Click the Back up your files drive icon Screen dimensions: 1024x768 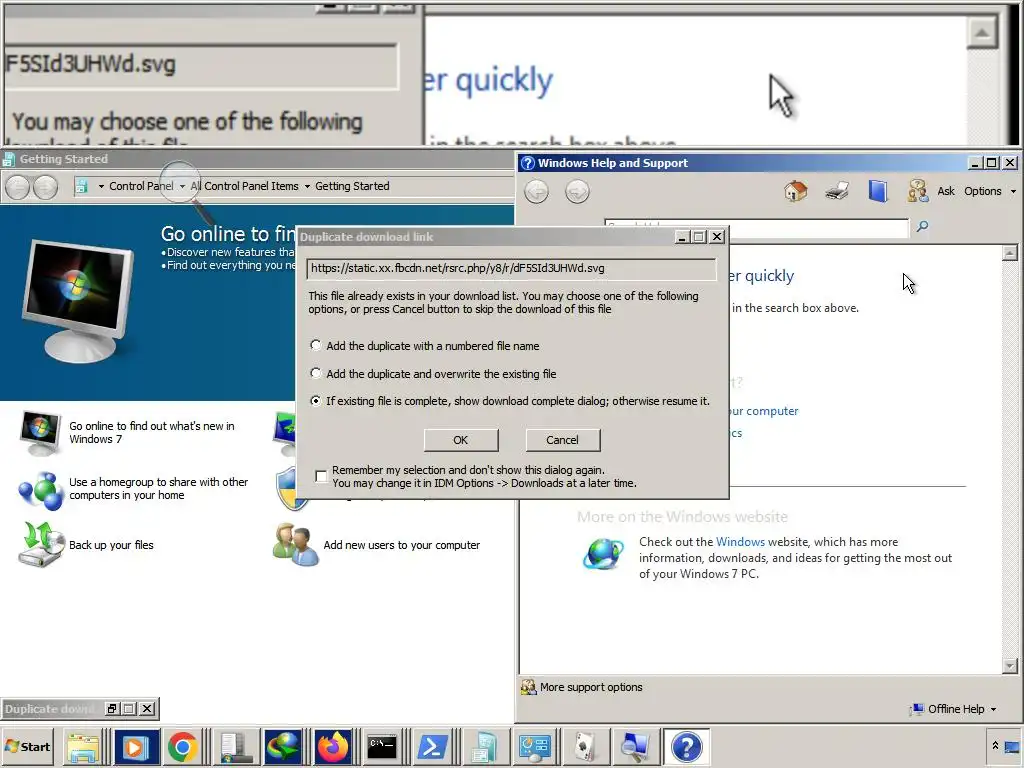(x=40, y=544)
